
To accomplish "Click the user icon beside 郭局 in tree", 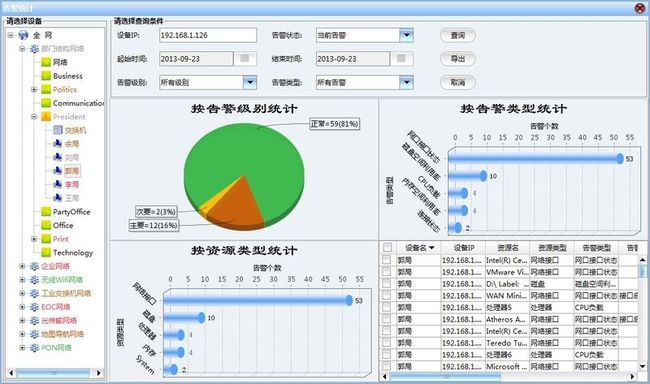I will point(58,171).
